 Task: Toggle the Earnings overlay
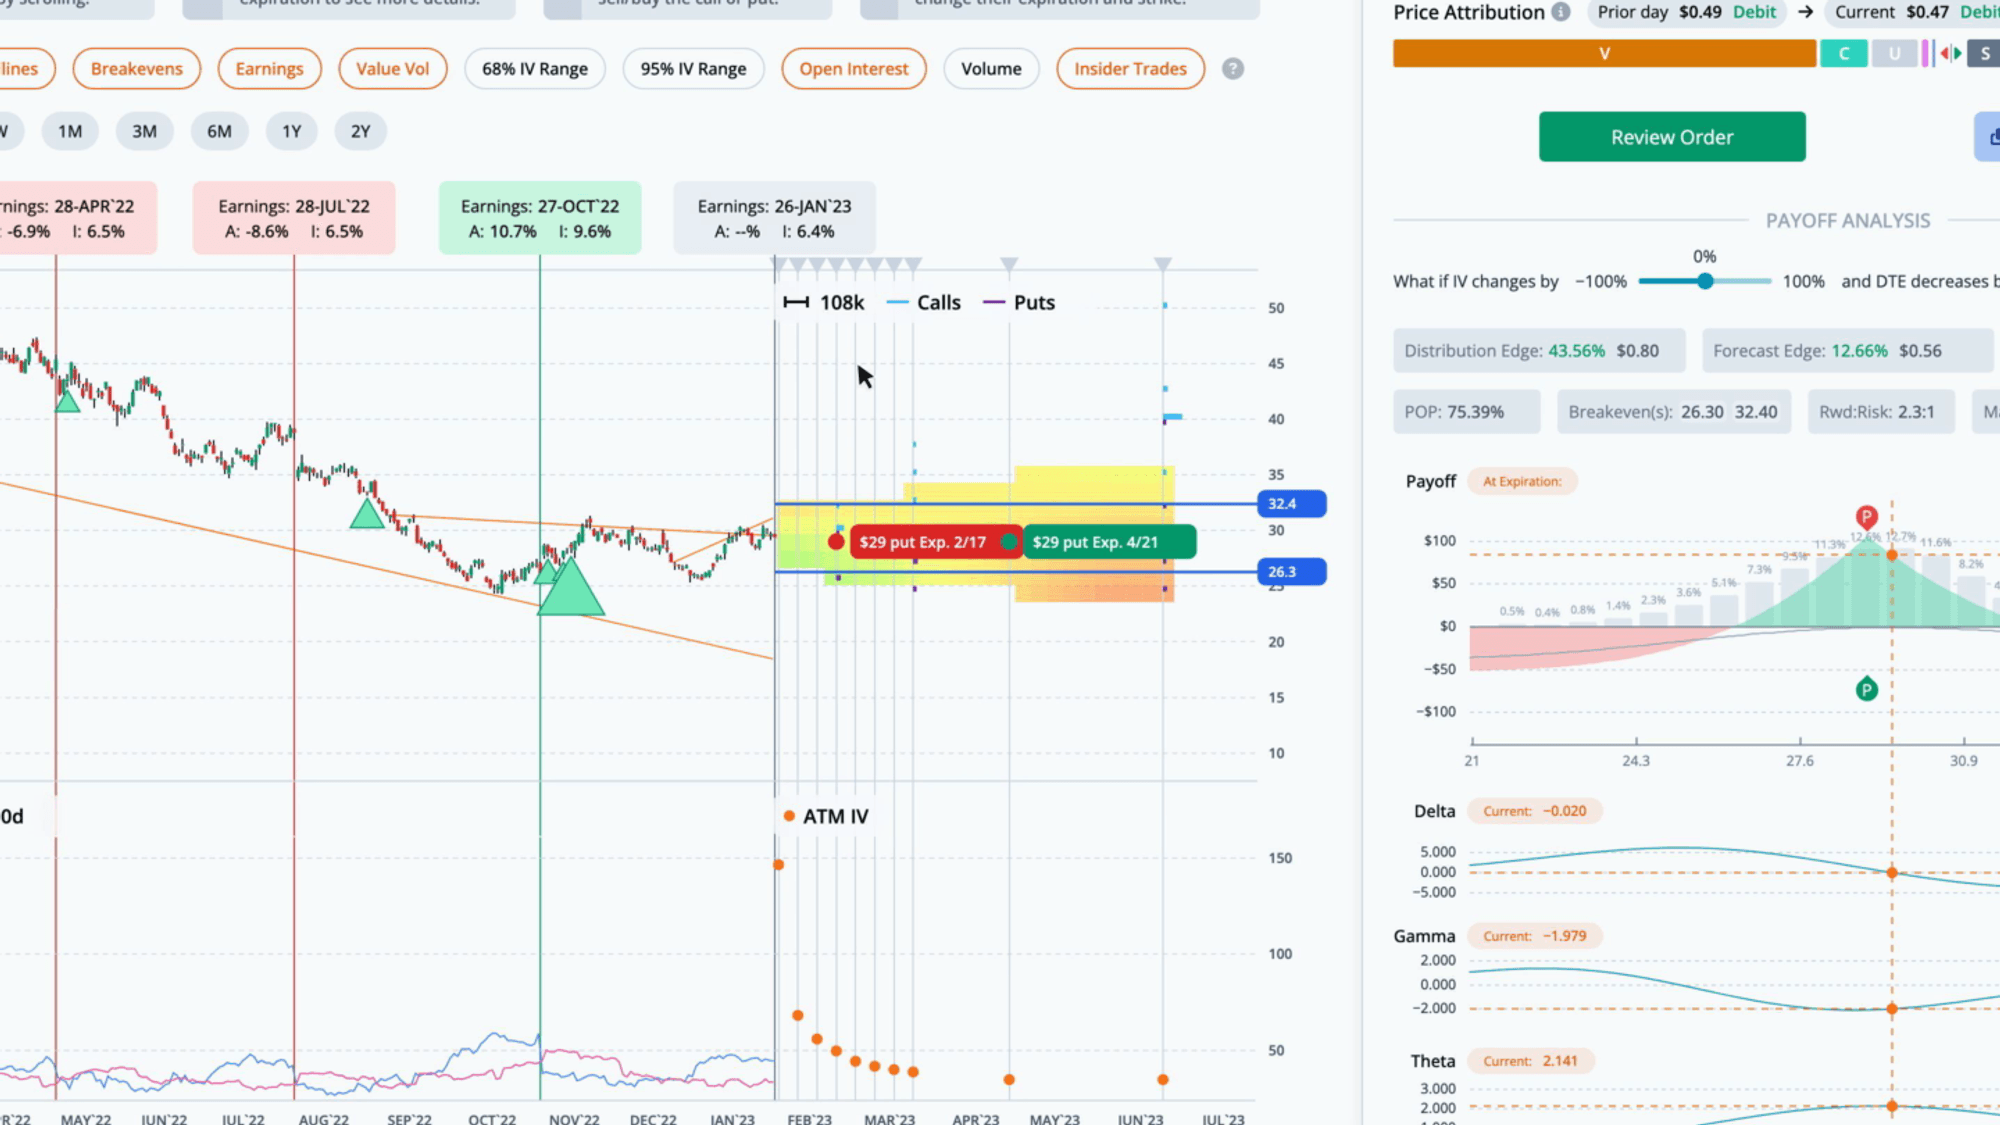click(x=269, y=69)
